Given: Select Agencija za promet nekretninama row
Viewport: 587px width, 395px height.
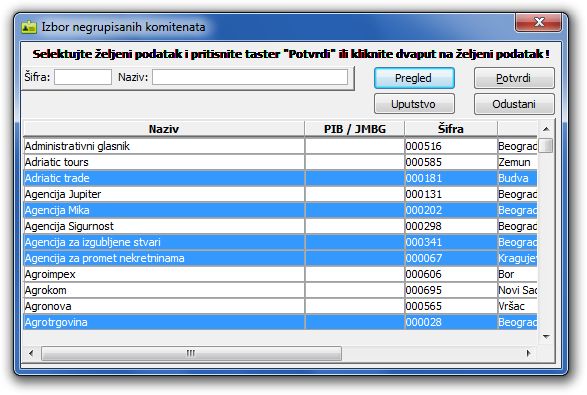Looking at the screenshot, I should tap(280, 258).
